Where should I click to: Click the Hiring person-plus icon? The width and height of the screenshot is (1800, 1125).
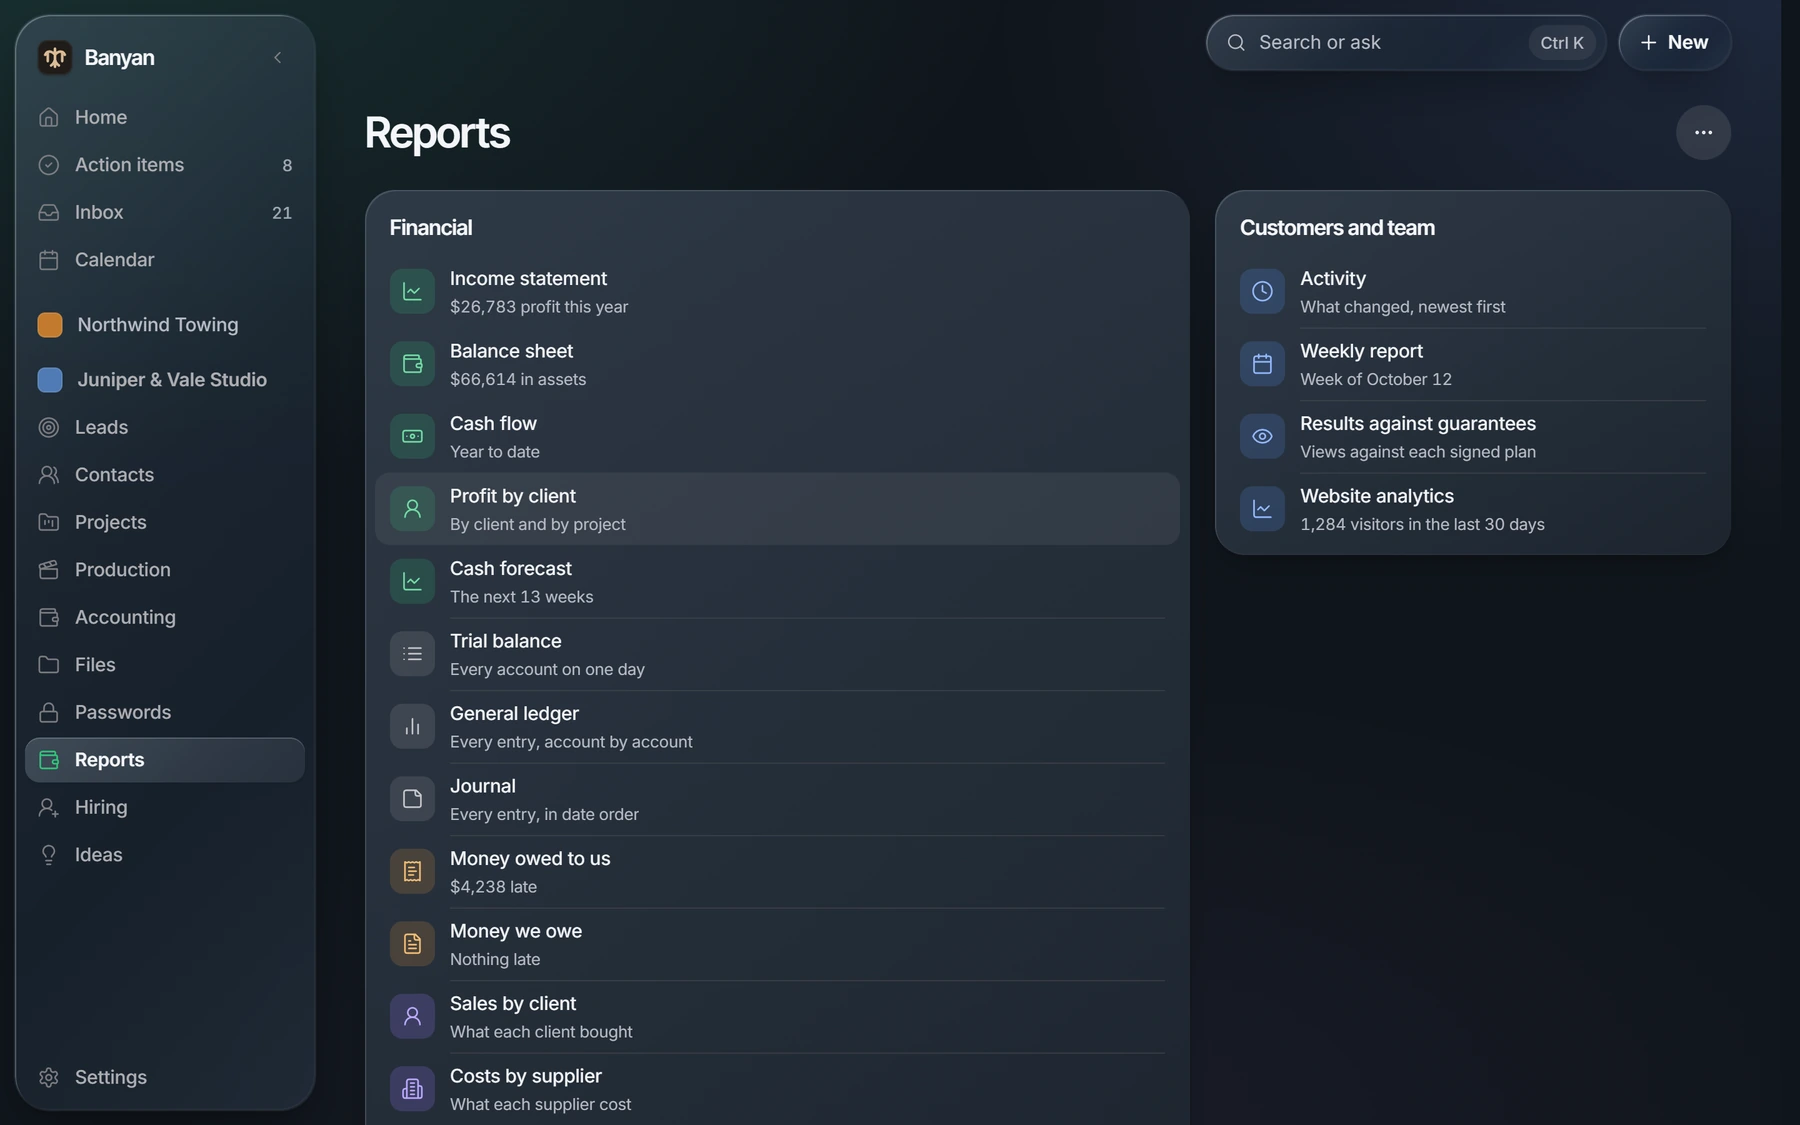(x=48, y=807)
